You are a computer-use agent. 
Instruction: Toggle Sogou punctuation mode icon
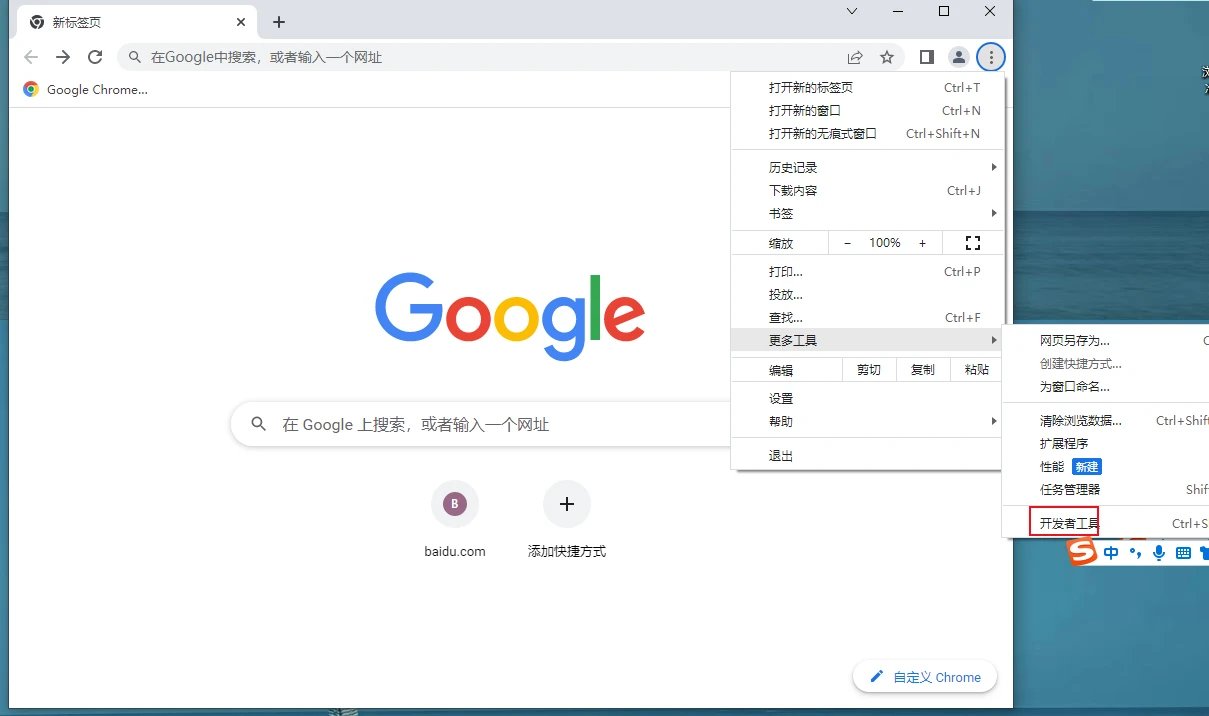(1135, 552)
